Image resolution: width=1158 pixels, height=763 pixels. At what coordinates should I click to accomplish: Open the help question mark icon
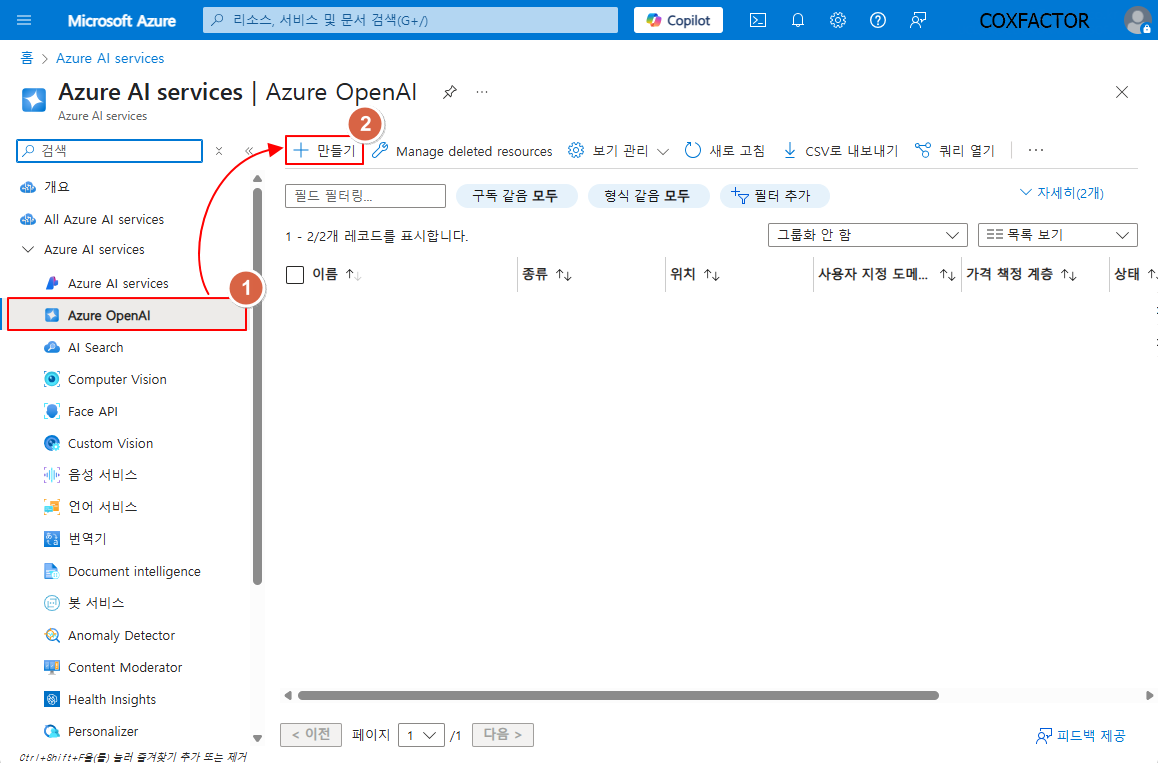coord(877,20)
